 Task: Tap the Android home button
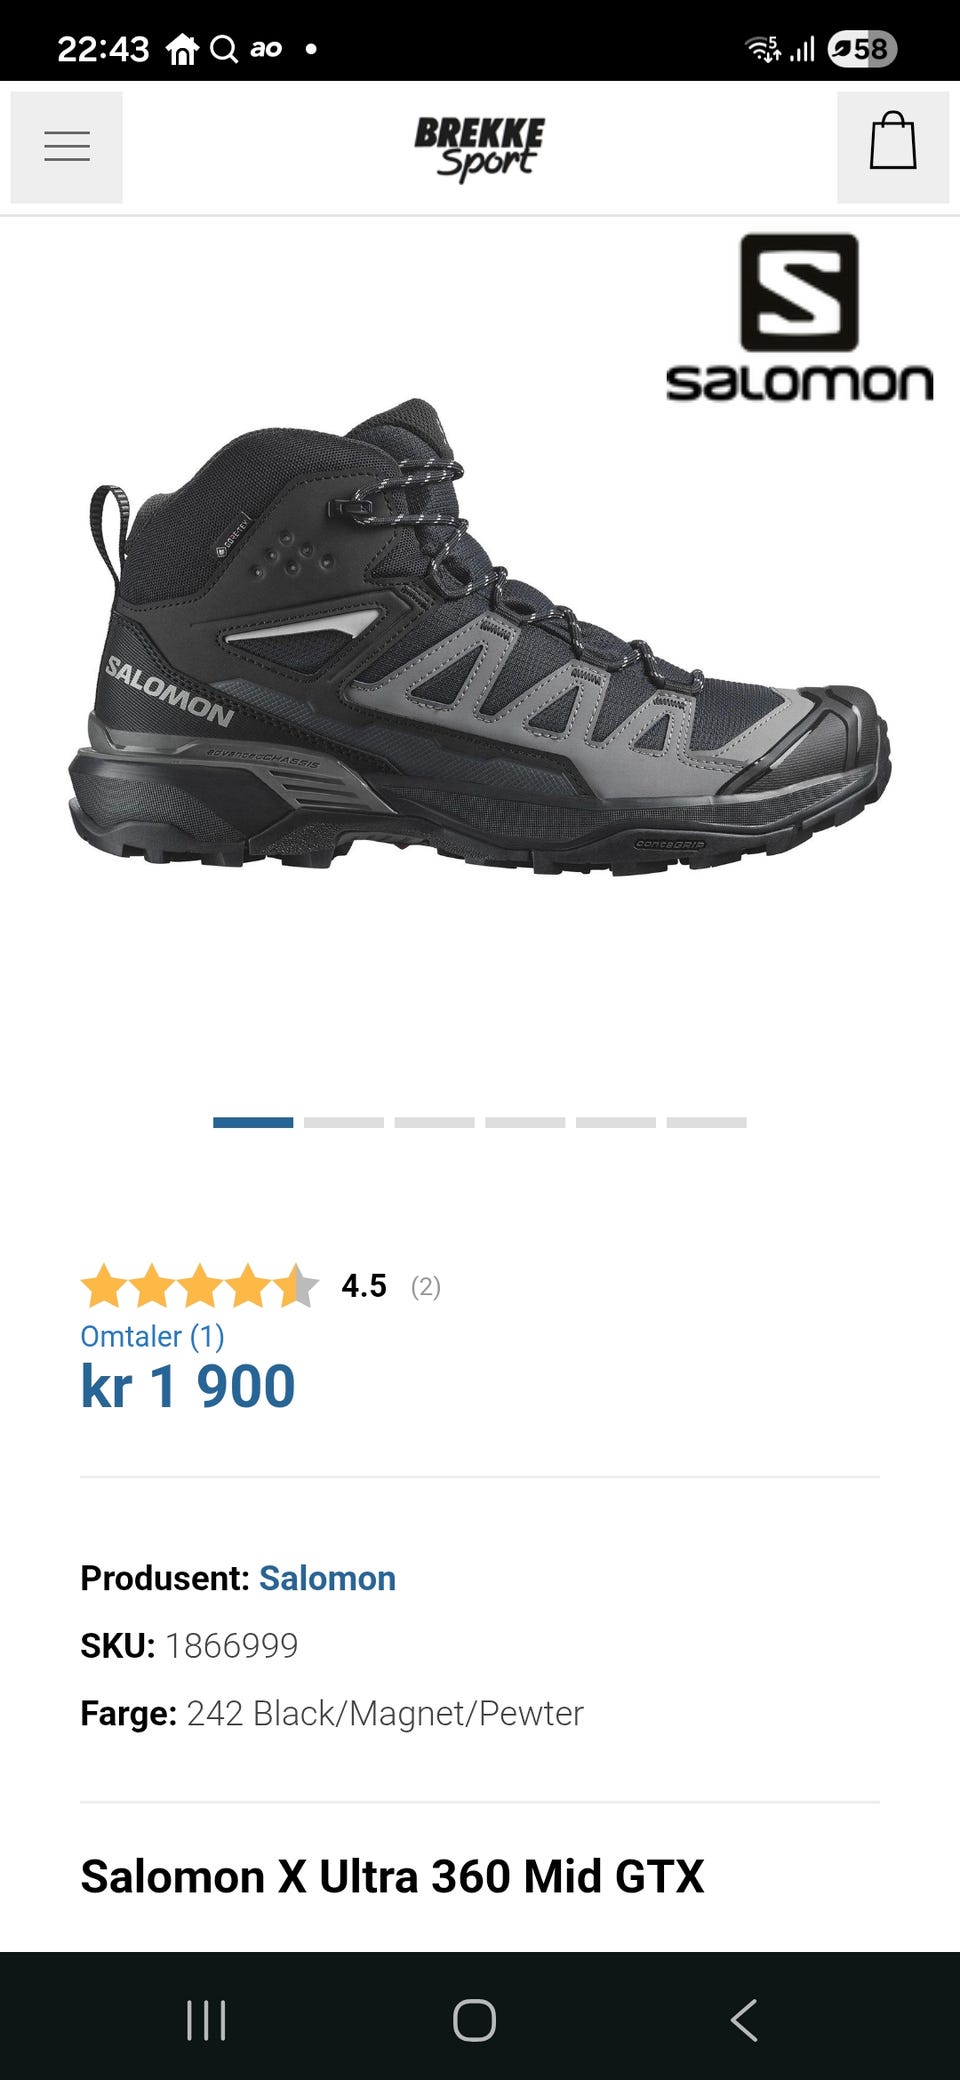pyautogui.click(x=474, y=2020)
